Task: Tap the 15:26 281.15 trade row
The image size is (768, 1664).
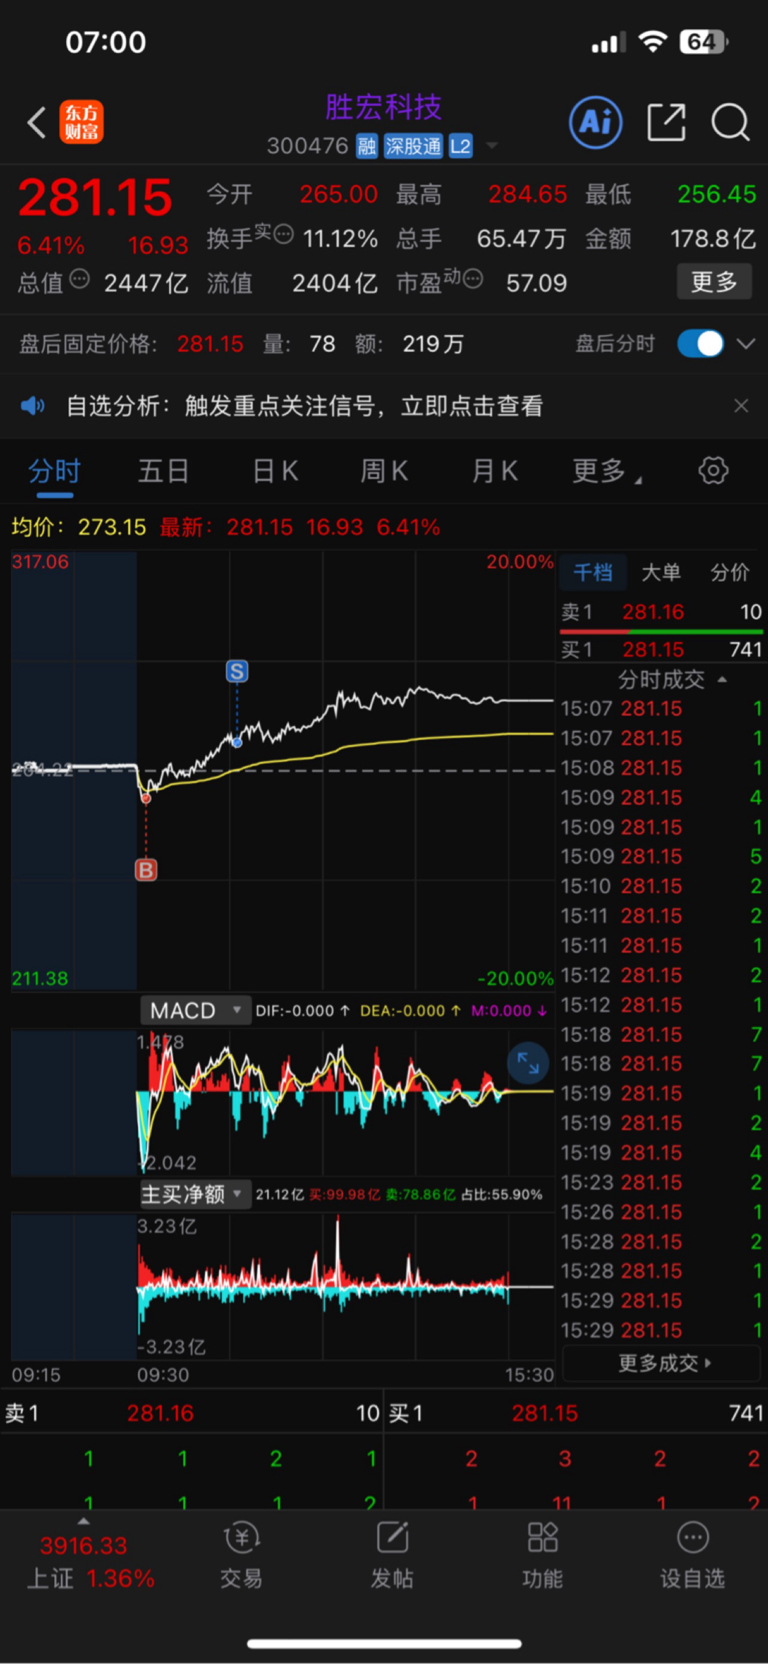Action: click(x=661, y=1212)
